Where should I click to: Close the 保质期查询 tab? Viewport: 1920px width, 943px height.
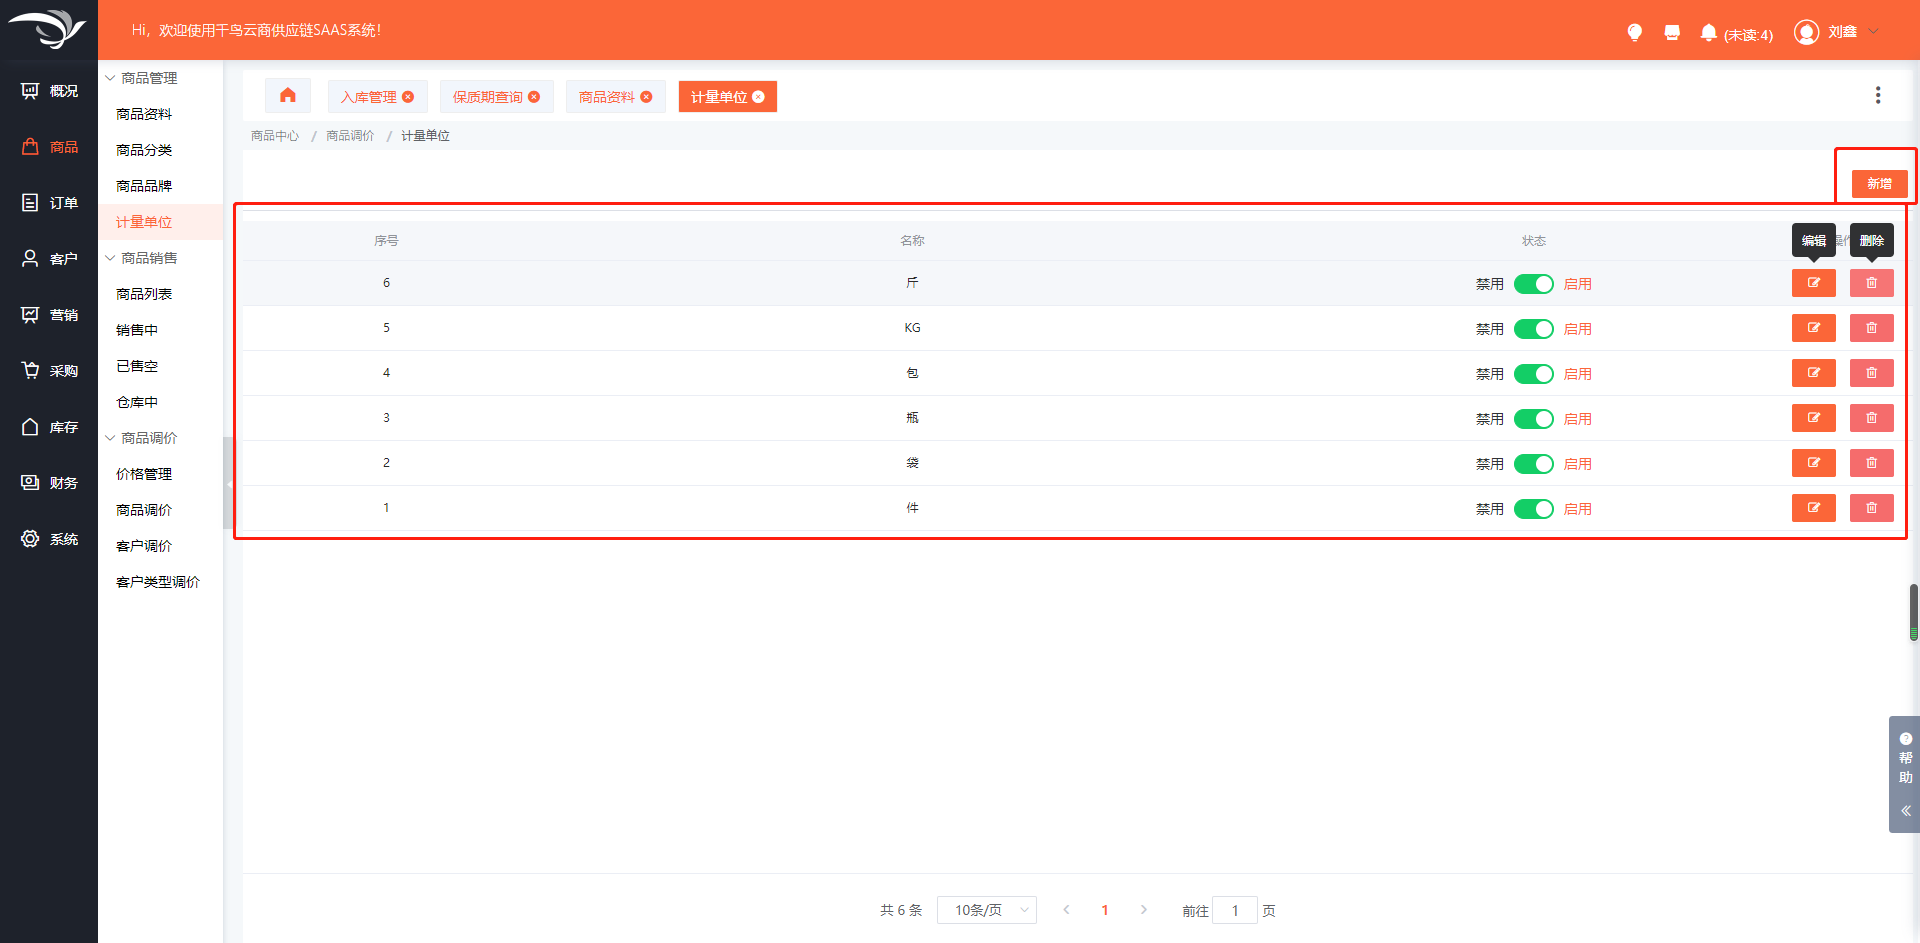pos(534,97)
